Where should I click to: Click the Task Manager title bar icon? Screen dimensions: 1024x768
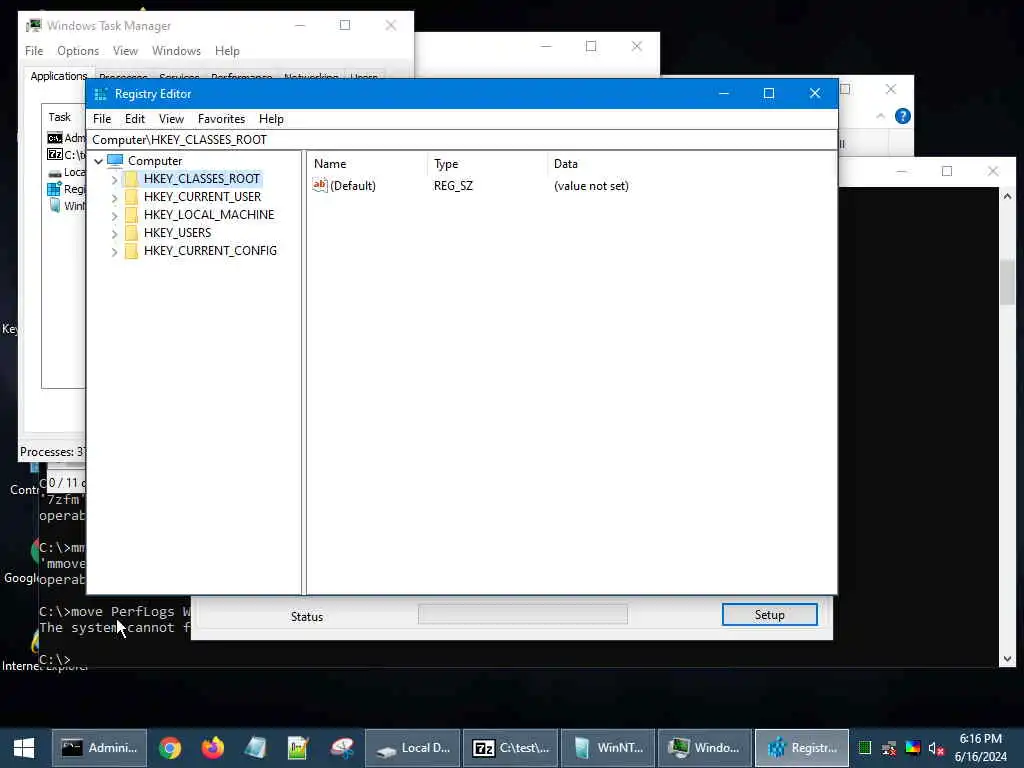pyautogui.click(x=33, y=25)
